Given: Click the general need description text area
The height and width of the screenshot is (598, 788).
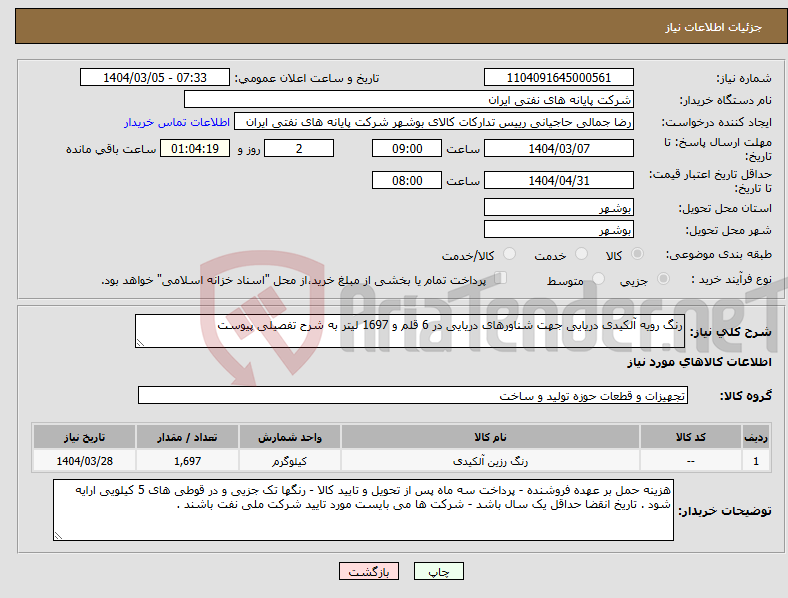Looking at the screenshot, I should 410,331.
